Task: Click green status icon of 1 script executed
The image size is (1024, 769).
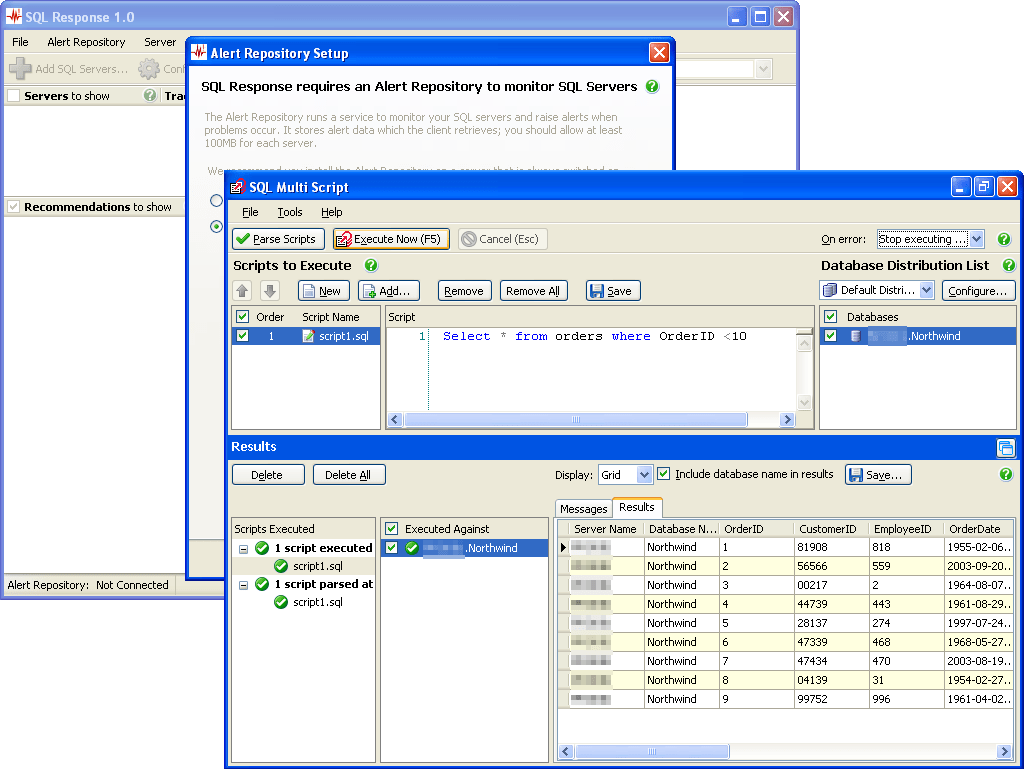Action: tap(262, 548)
